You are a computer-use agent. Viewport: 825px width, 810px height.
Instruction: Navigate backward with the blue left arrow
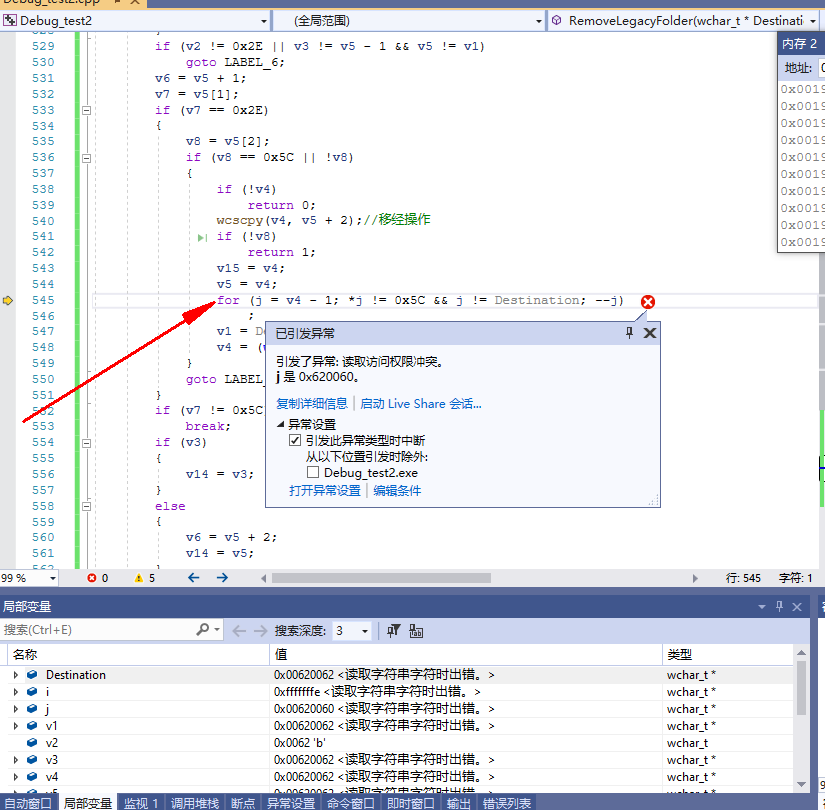click(x=194, y=578)
